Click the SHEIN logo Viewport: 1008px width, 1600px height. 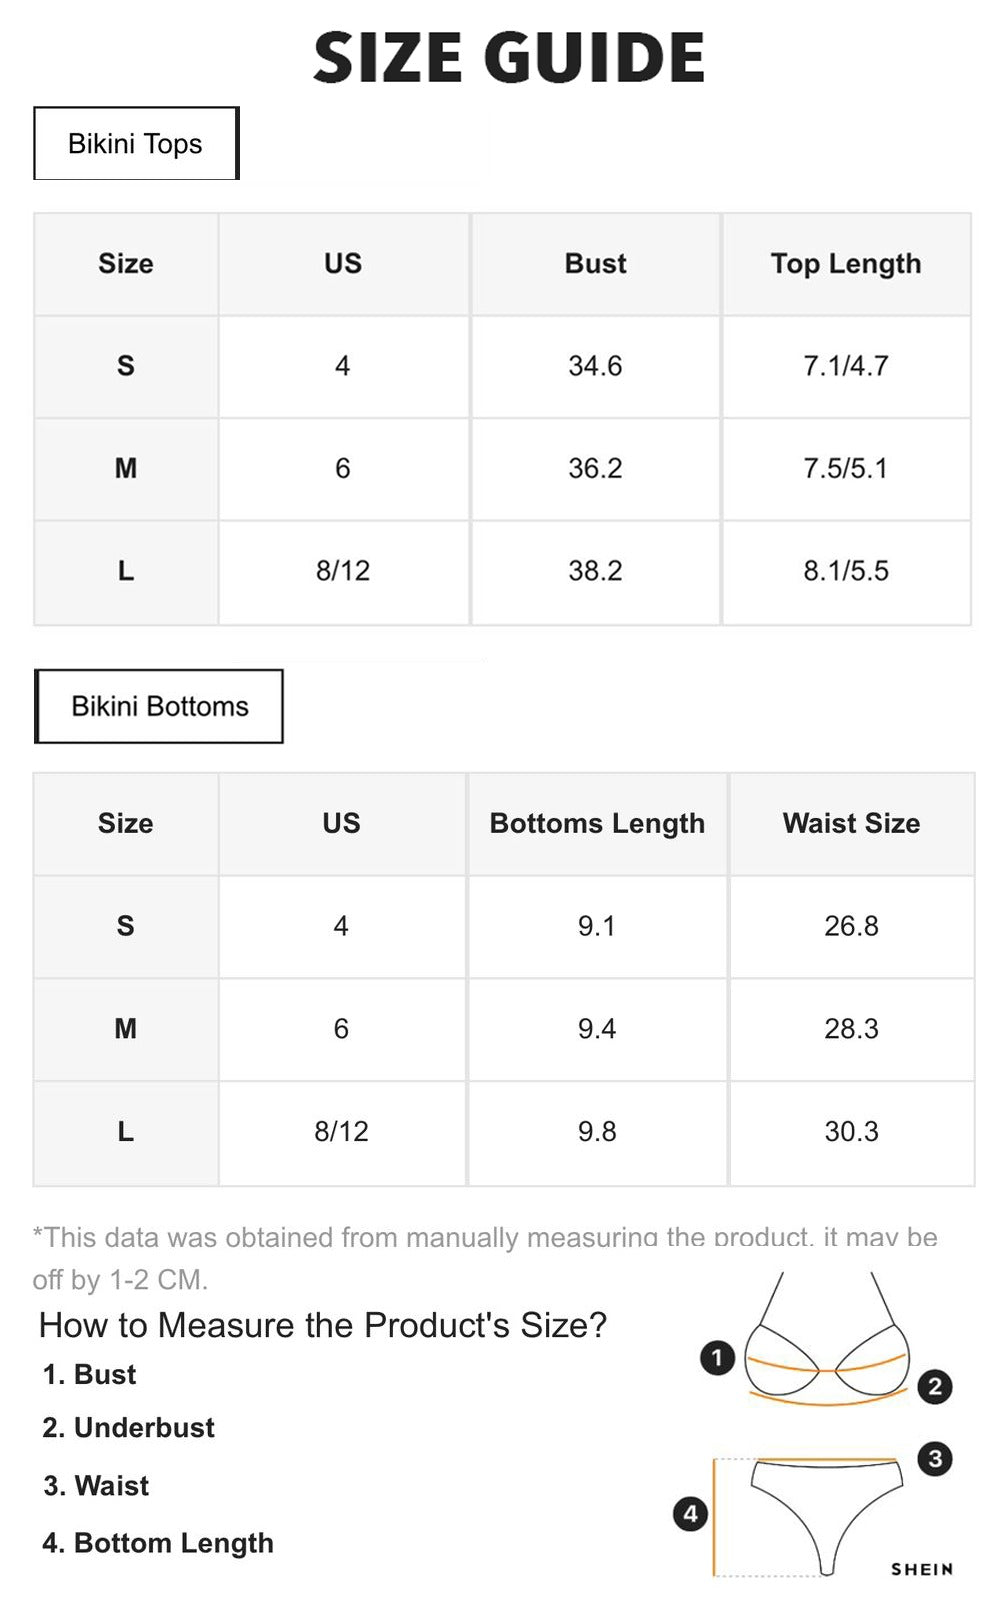point(922,1569)
